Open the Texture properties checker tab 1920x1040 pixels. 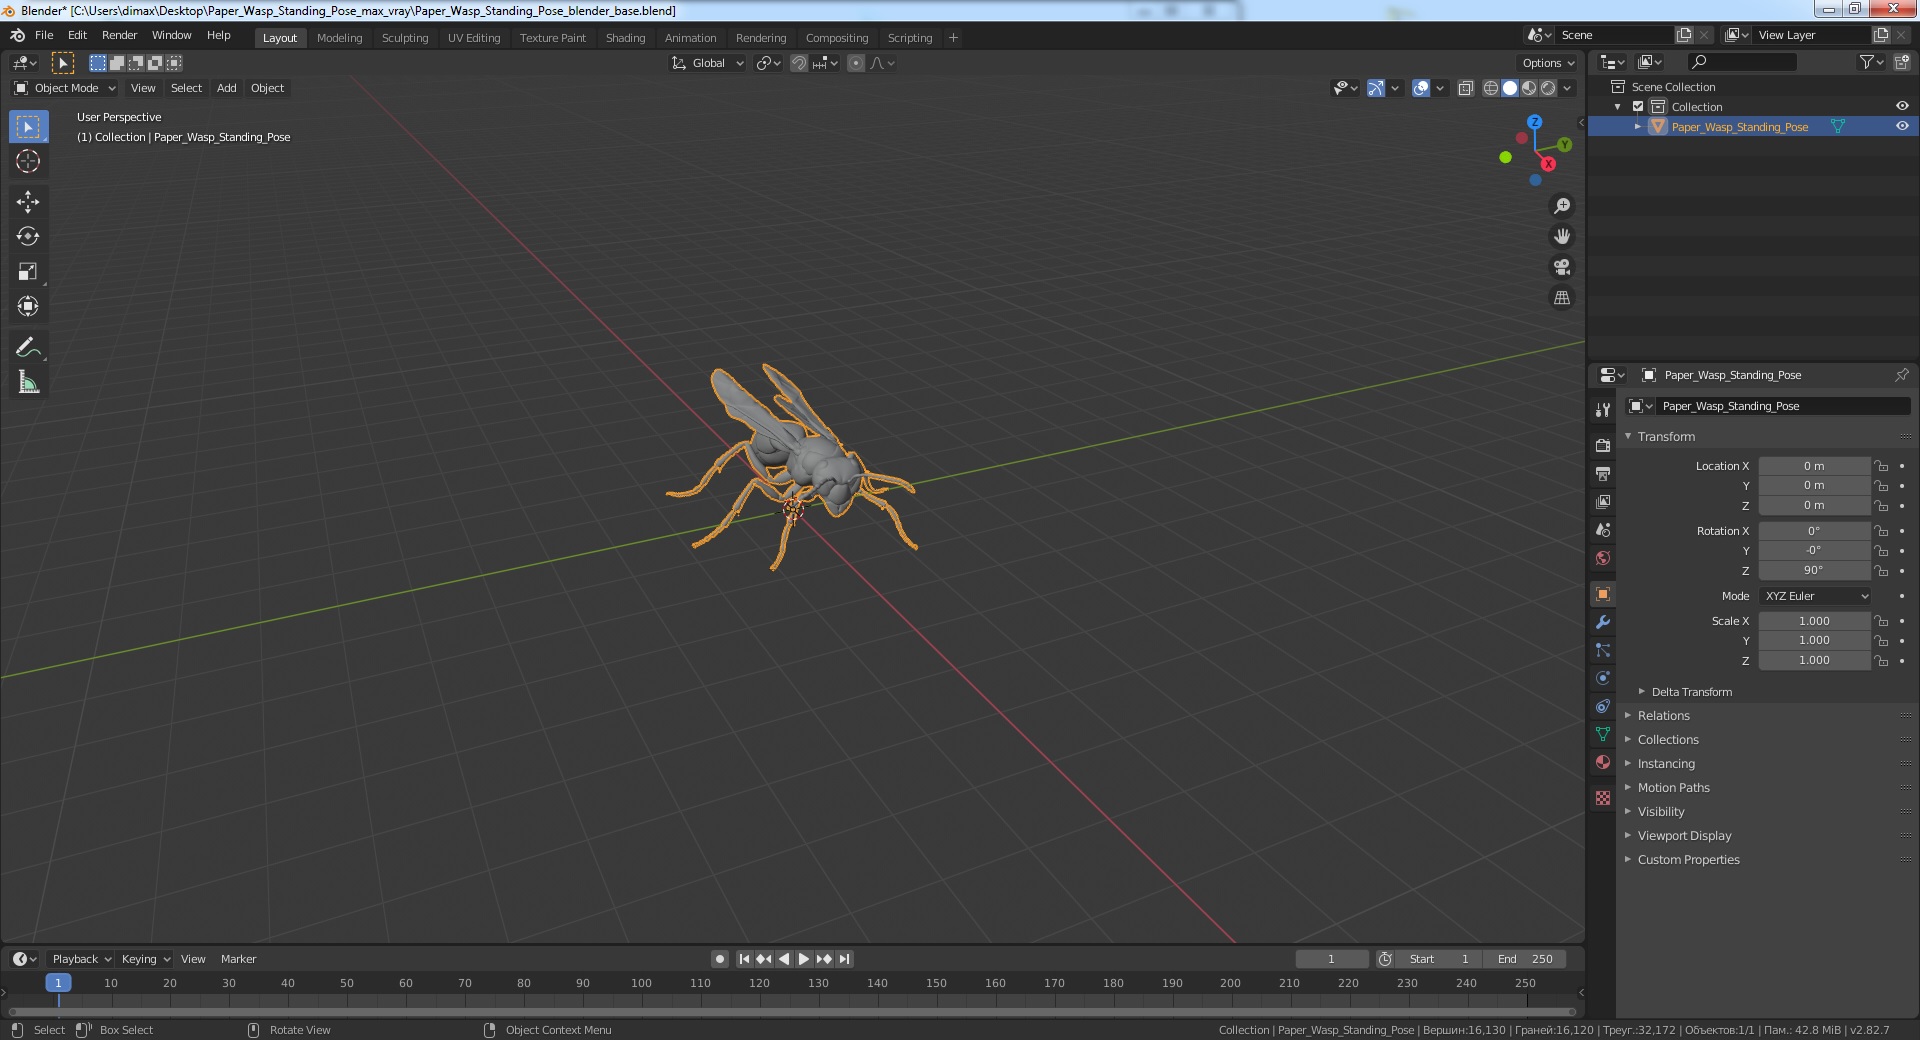pyautogui.click(x=1603, y=798)
